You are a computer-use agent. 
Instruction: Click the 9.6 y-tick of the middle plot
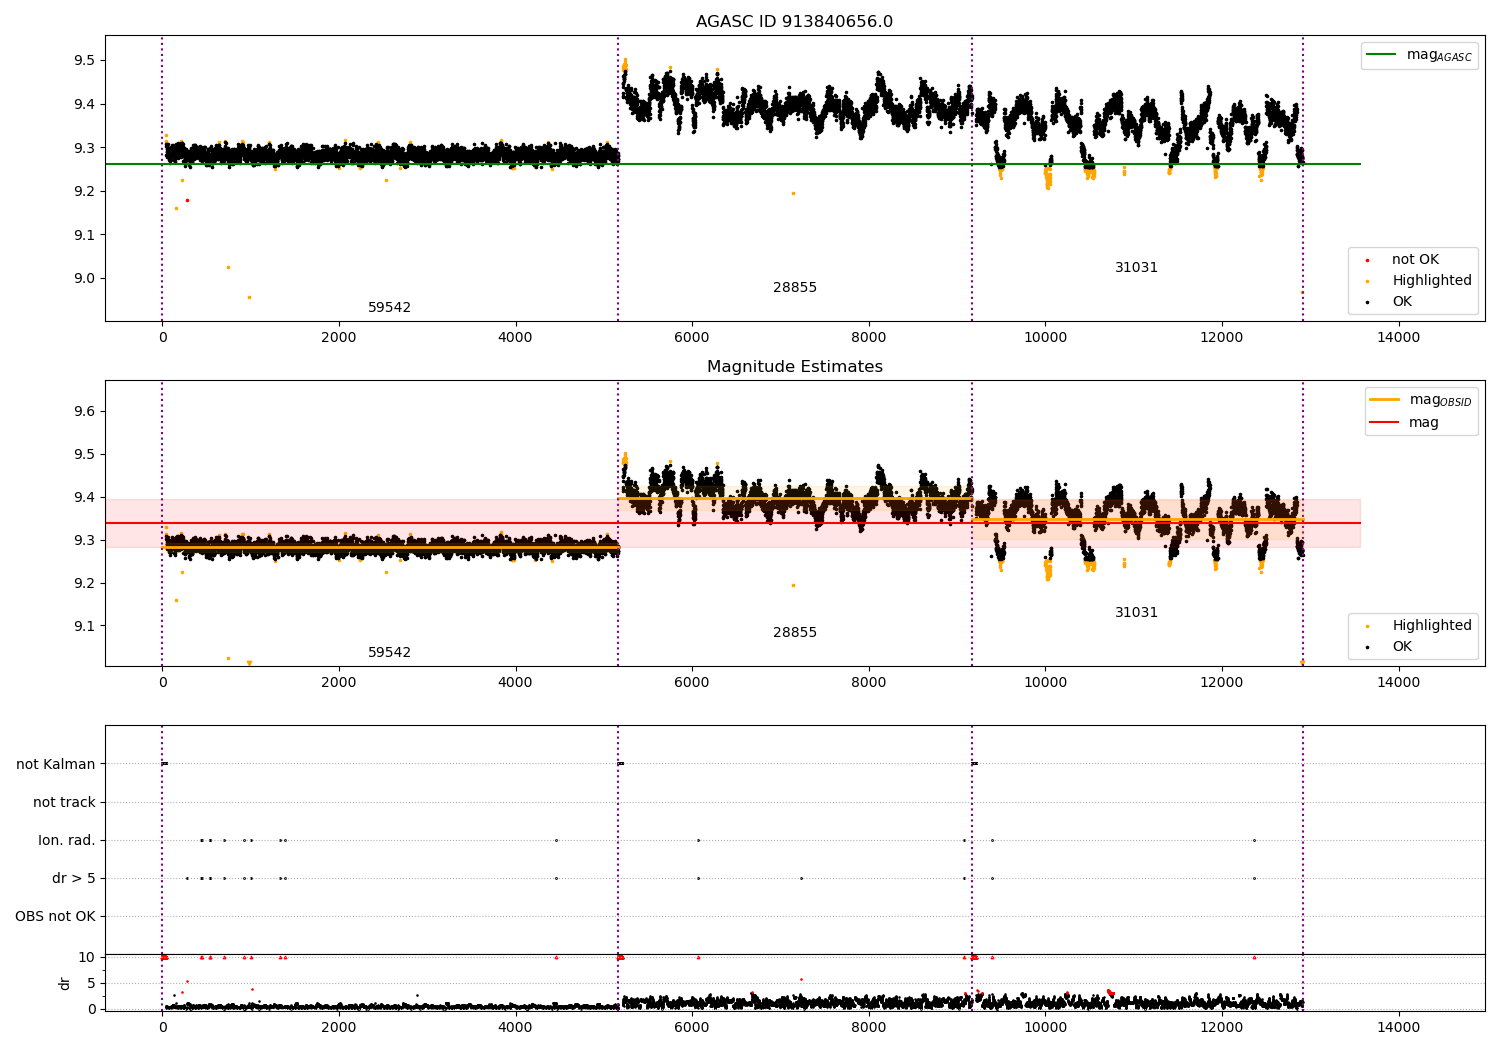click(84, 412)
